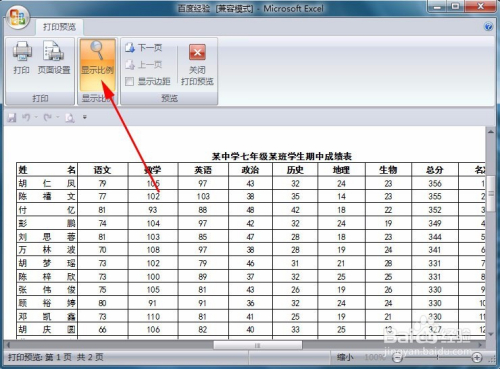500x369 pixels.
Task: Click 数学 score 93 cell
Action: click(x=153, y=210)
